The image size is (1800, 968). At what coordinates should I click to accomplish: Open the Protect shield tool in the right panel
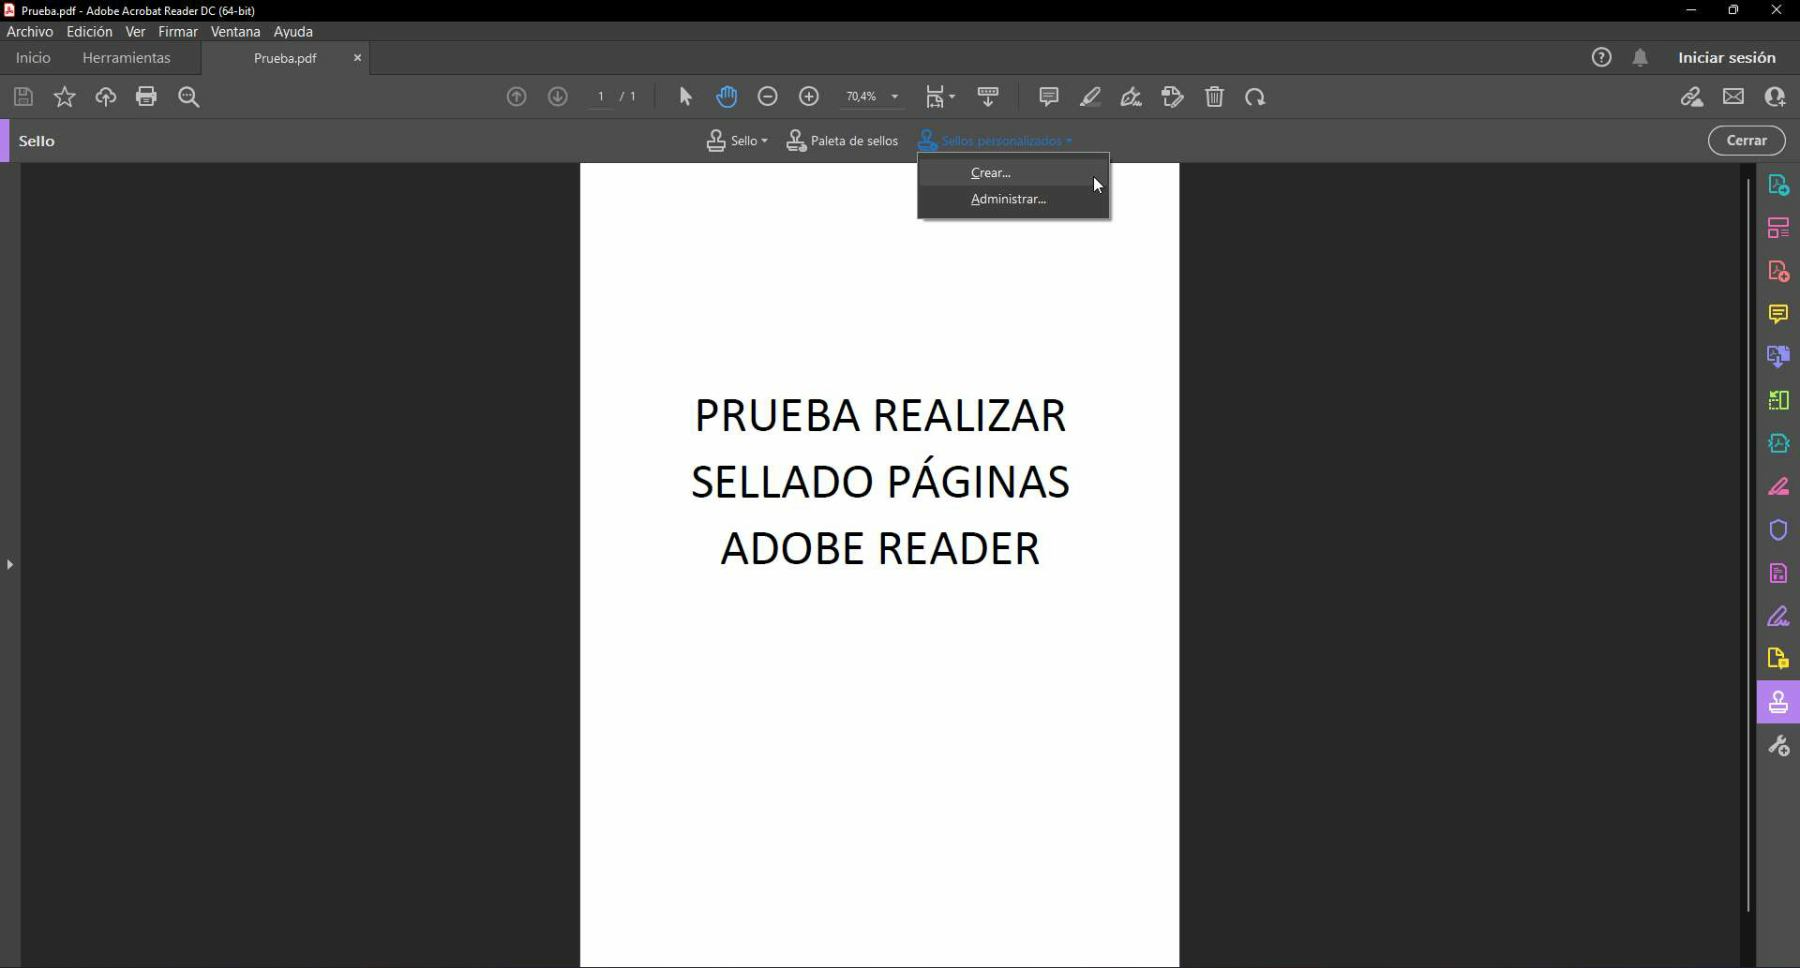1778,530
